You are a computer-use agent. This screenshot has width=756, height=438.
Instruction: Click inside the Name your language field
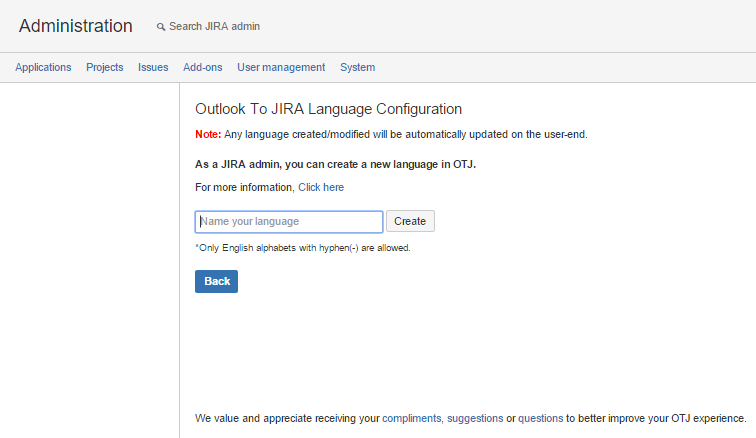pos(289,222)
